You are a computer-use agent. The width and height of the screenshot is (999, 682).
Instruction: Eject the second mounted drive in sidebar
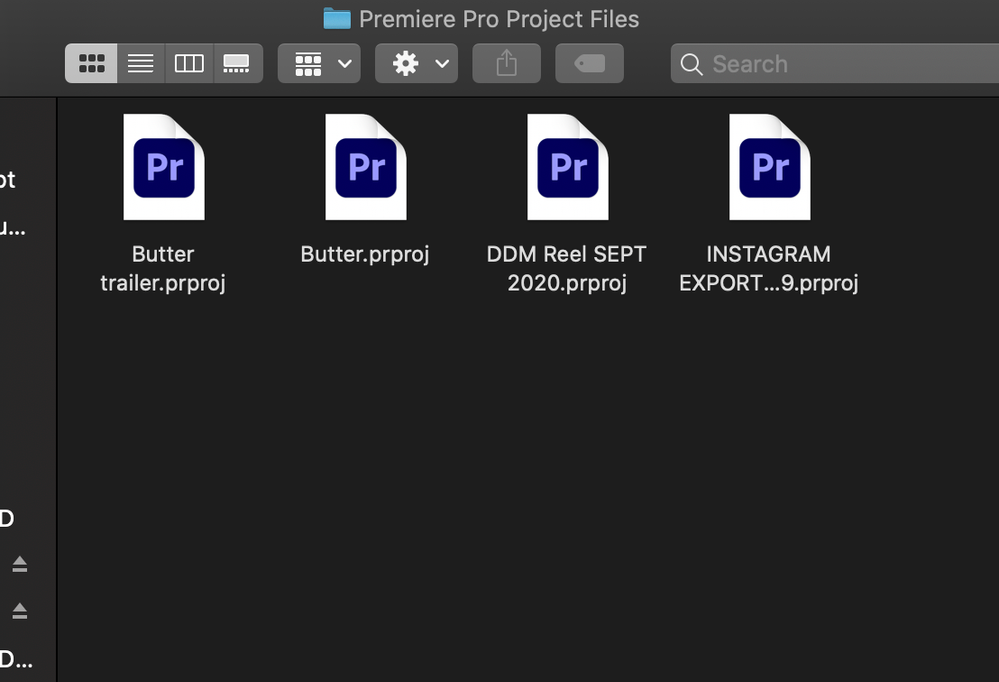(22, 611)
